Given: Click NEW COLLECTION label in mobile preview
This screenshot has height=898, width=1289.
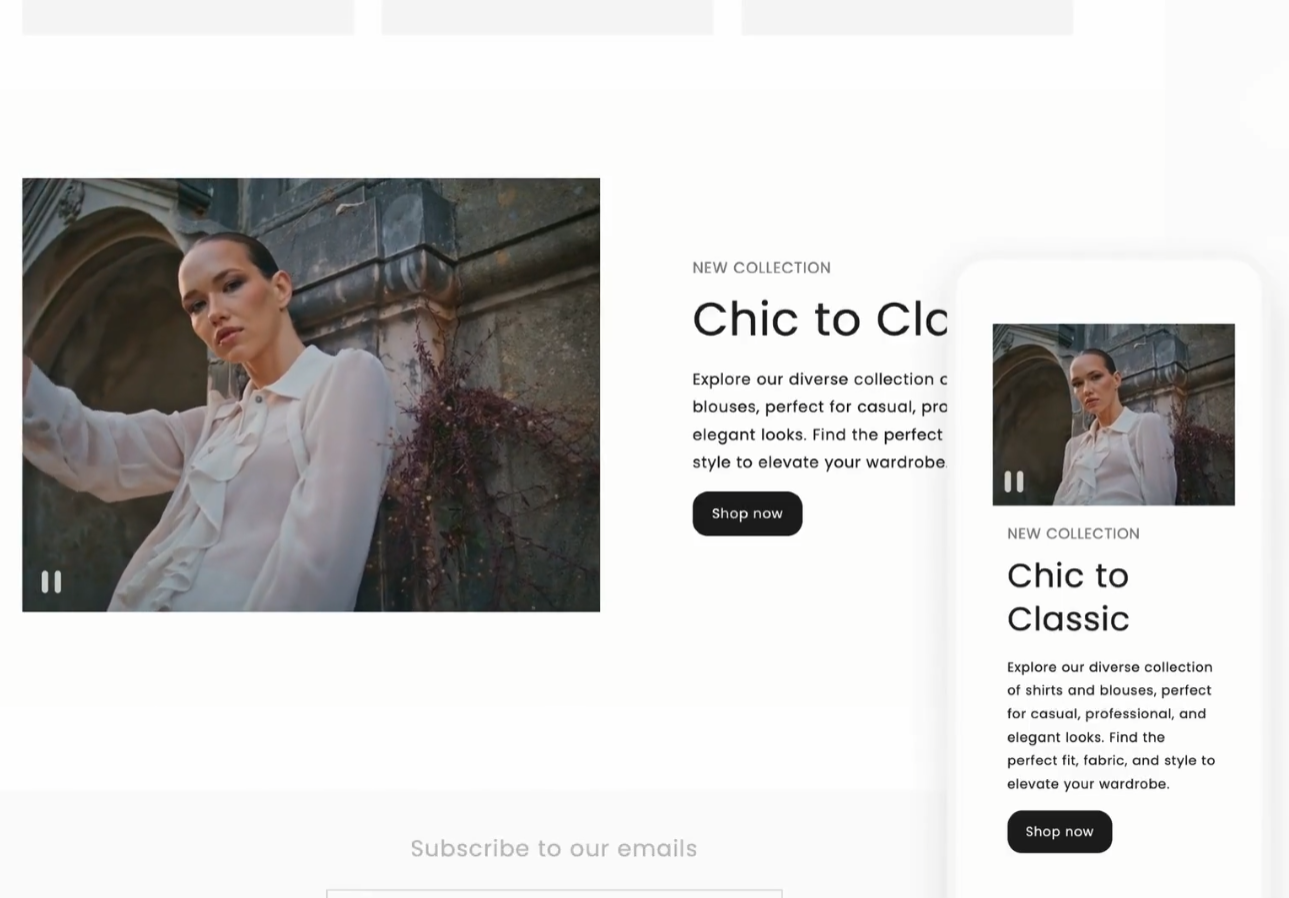Looking at the screenshot, I should click(1073, 533).
